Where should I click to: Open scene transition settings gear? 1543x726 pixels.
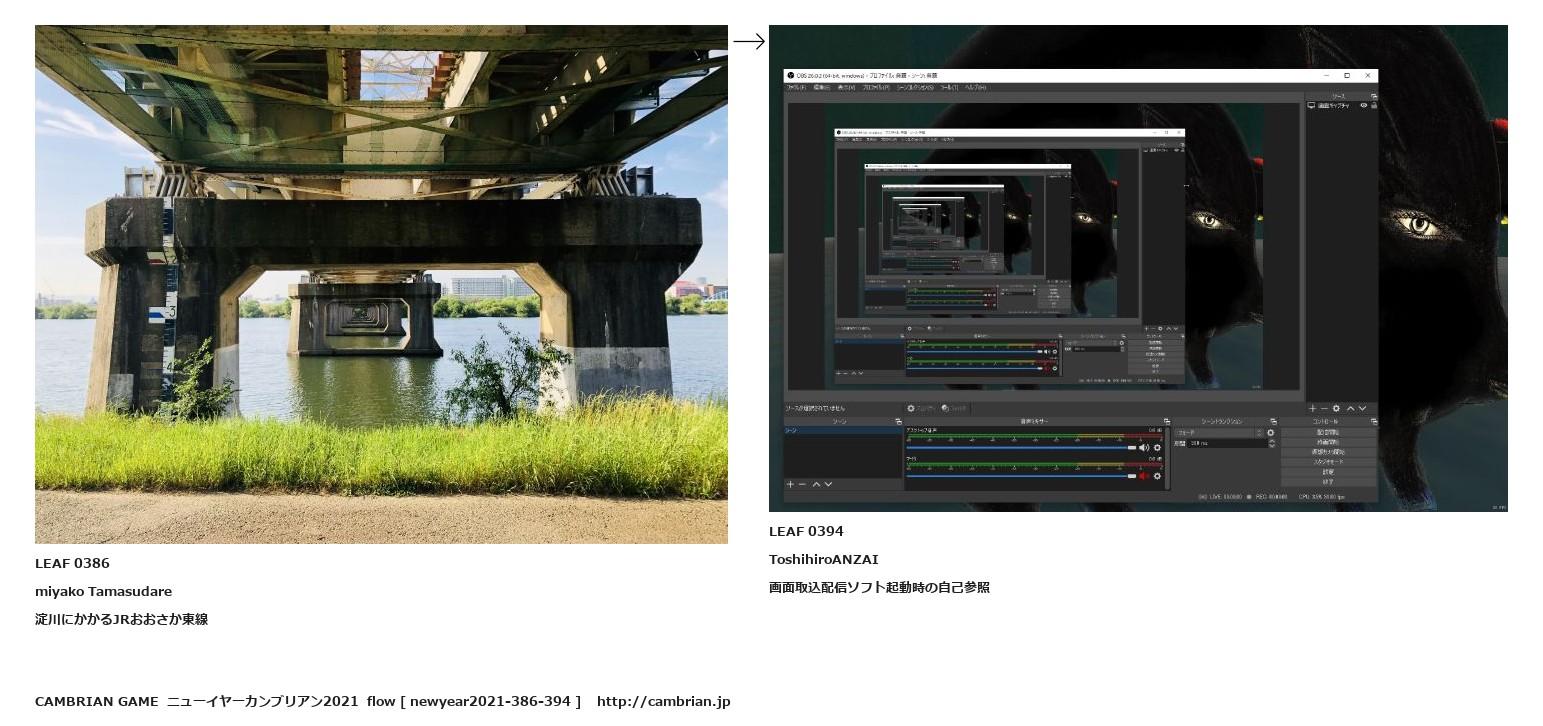[x=1271, y=433]
